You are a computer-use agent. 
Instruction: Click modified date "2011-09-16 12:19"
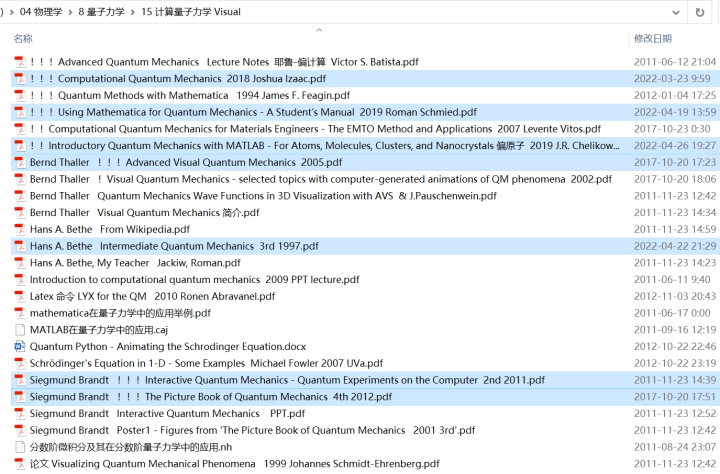pos(675,330)
